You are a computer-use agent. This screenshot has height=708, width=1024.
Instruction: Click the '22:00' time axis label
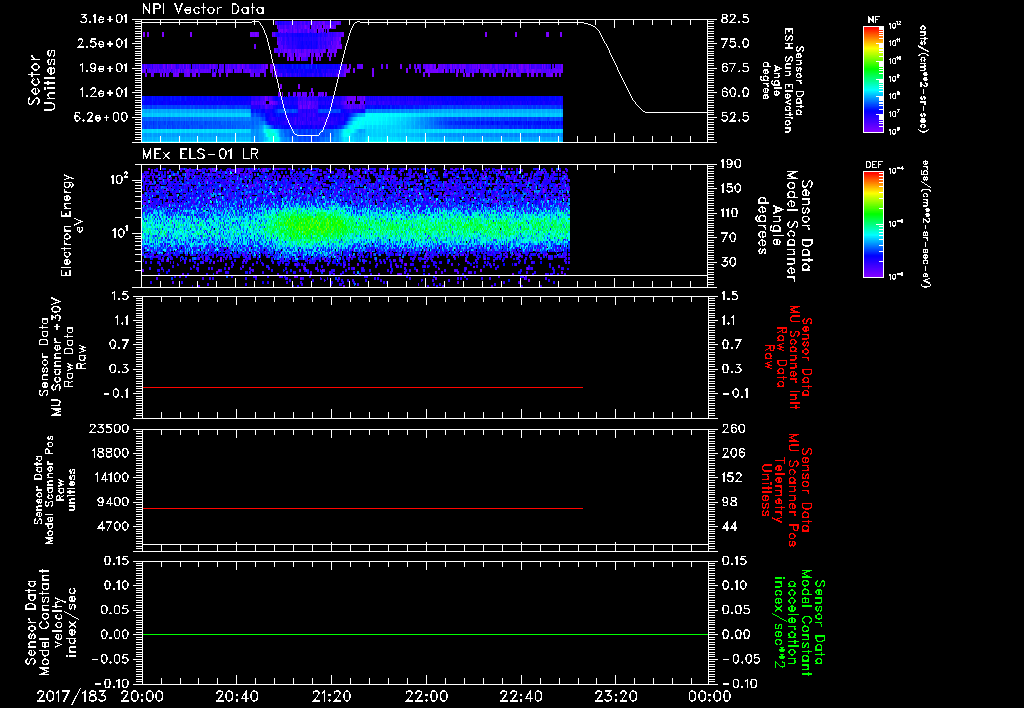click(426, 696)
